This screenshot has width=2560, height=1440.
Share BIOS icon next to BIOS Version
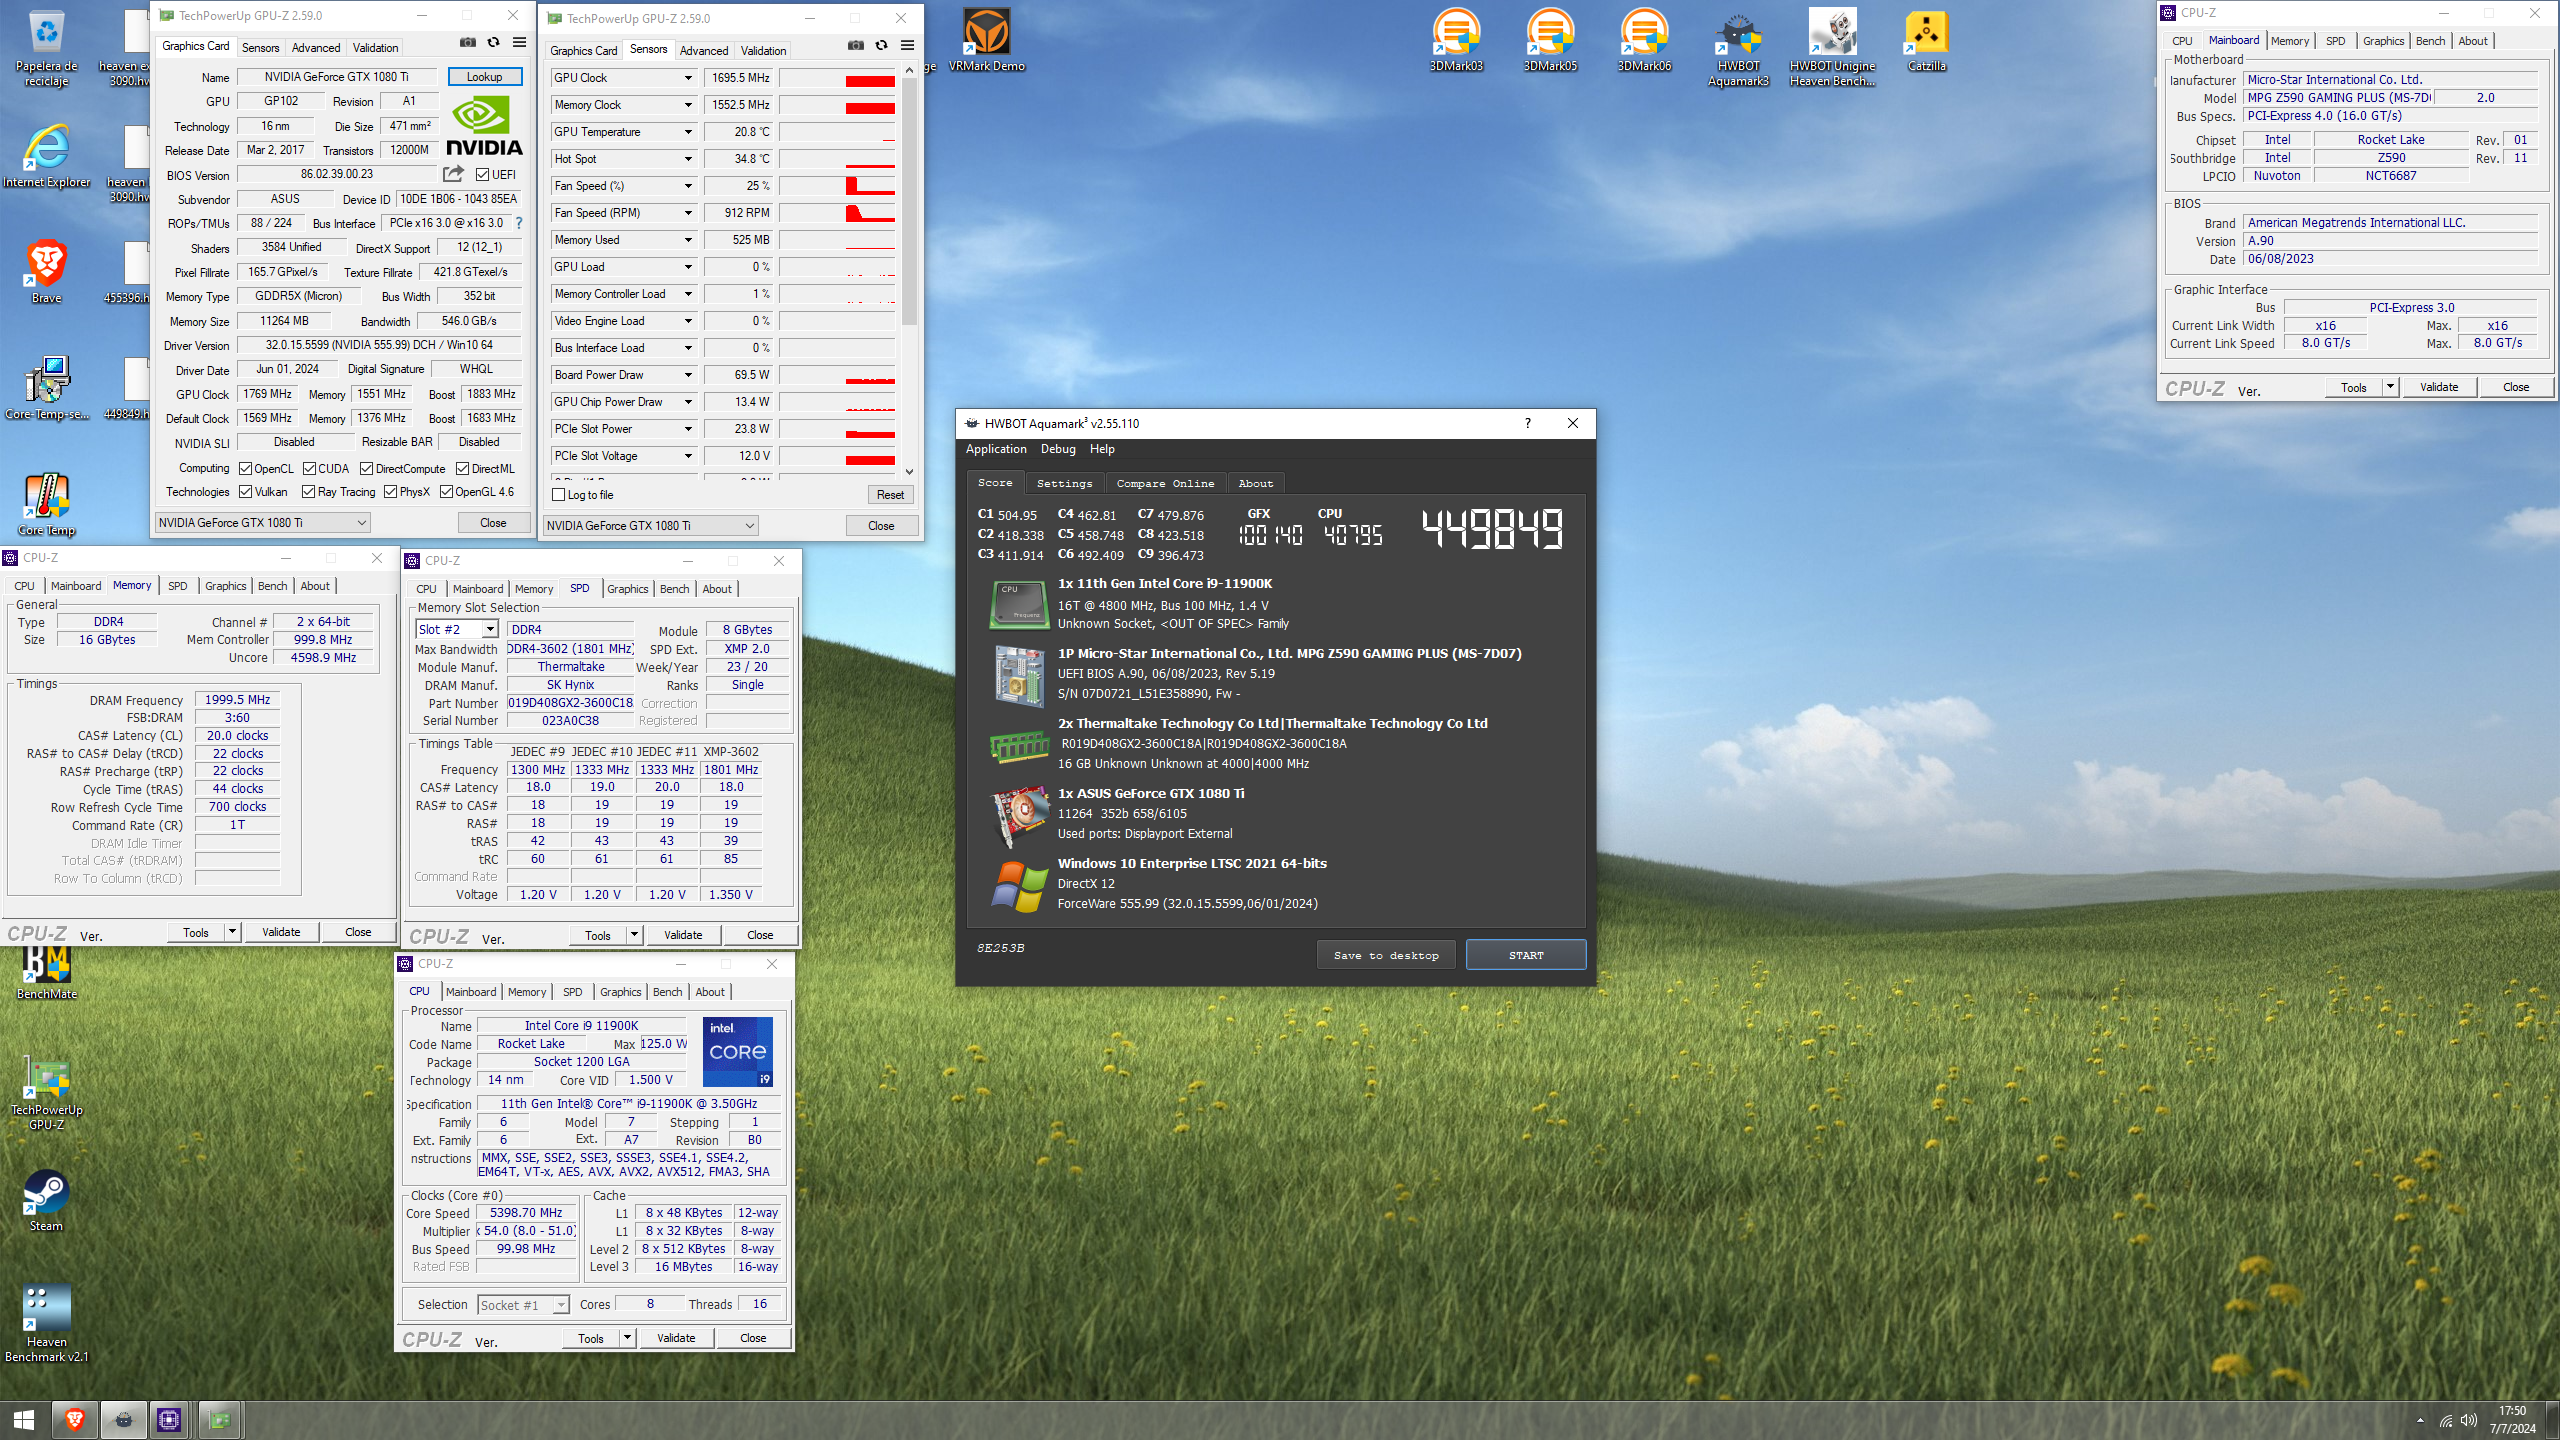tap(453, 174)
